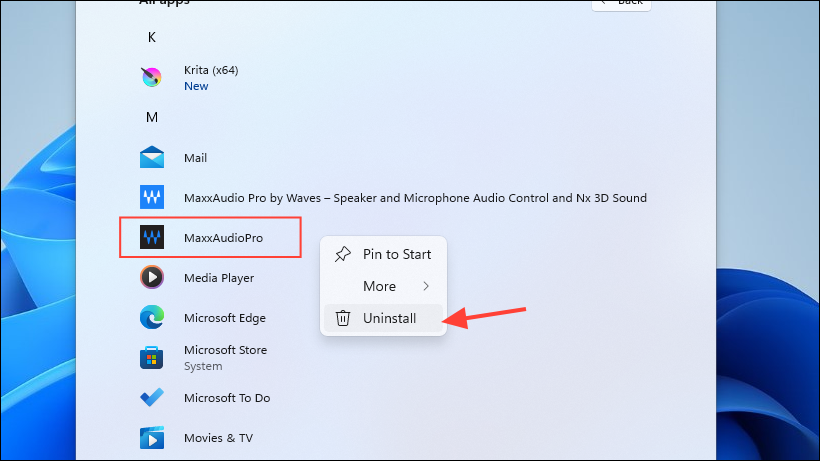Jump to letter K section header
The image size is (820, 461).
[x=152, y=37]
